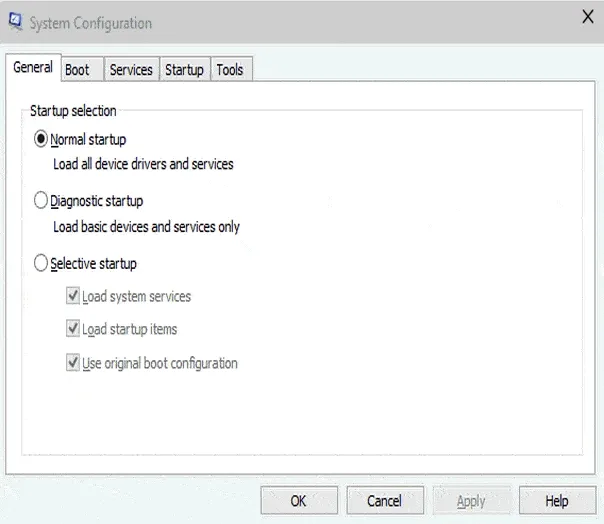Select the Startup tab
604x524 pixels.
click(184, 69)
